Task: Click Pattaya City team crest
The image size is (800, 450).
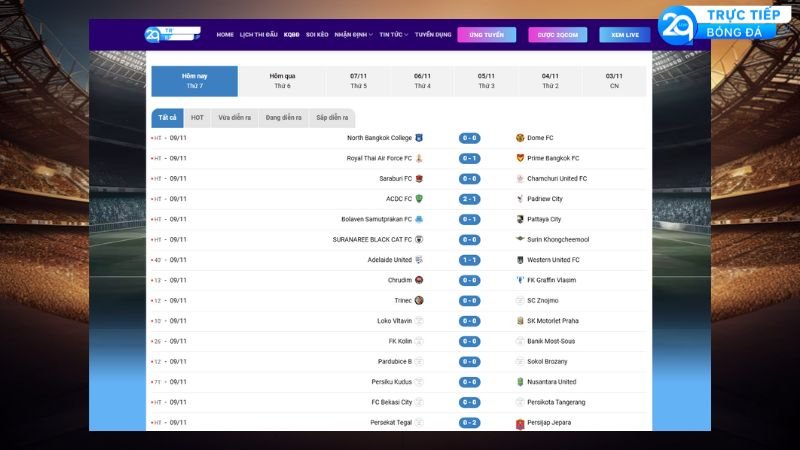Action: tap(520, 219)
